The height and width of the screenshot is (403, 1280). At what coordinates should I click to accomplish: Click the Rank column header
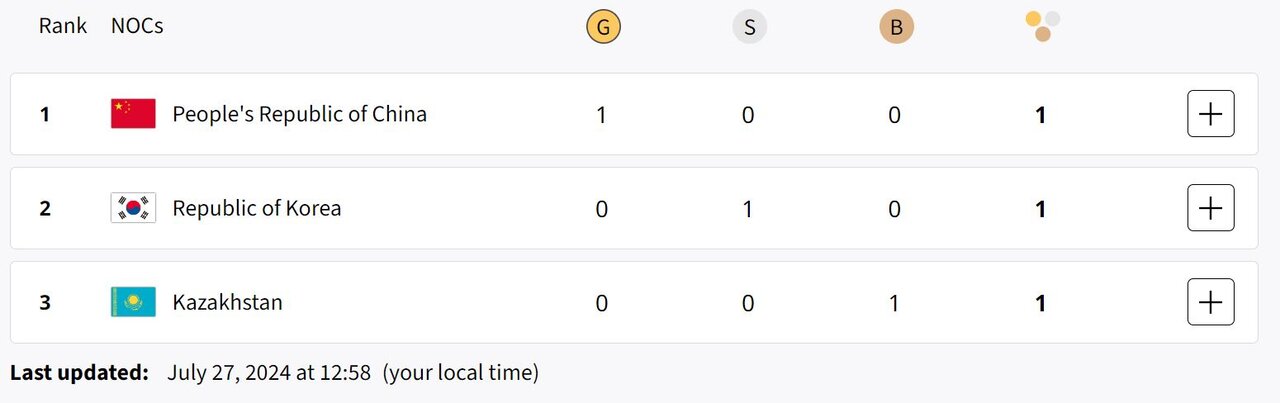(63, 26)
